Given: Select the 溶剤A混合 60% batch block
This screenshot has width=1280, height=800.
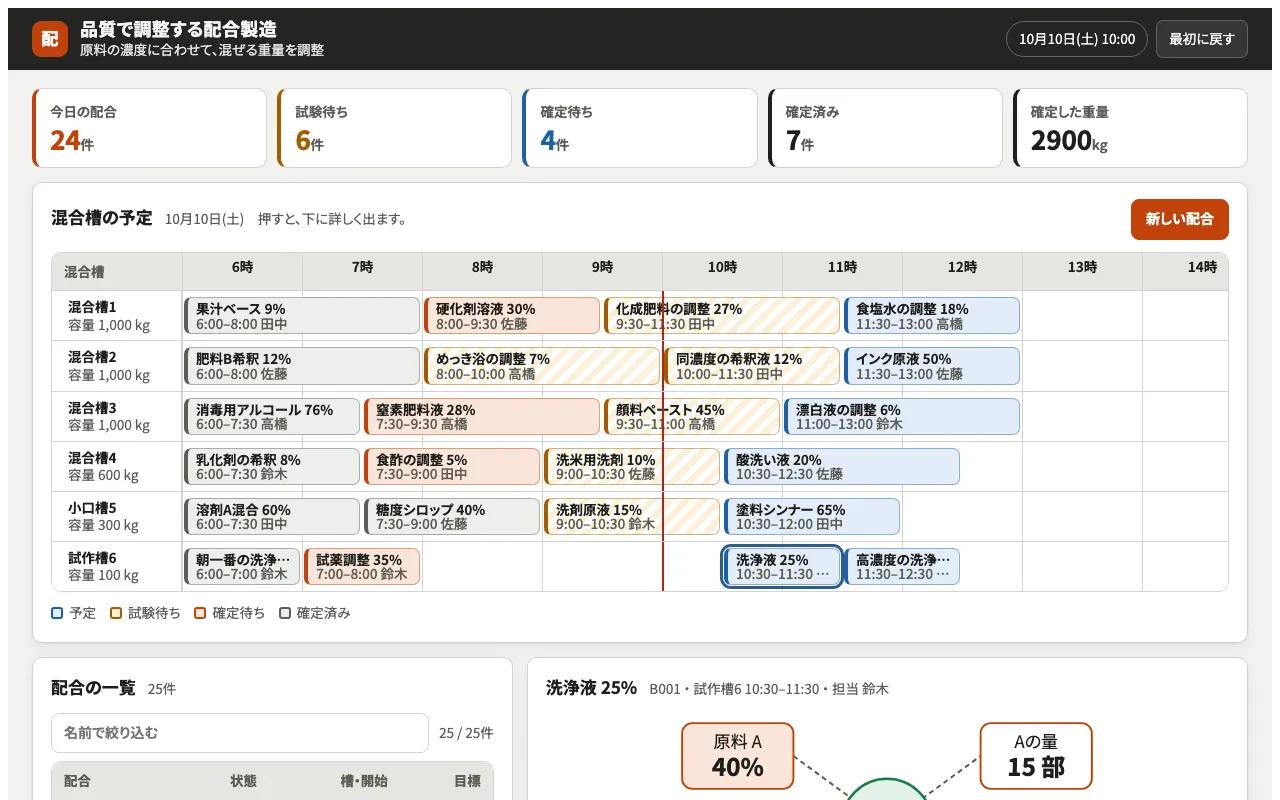Looking at the screenshot, I should (x=272, y=517).
